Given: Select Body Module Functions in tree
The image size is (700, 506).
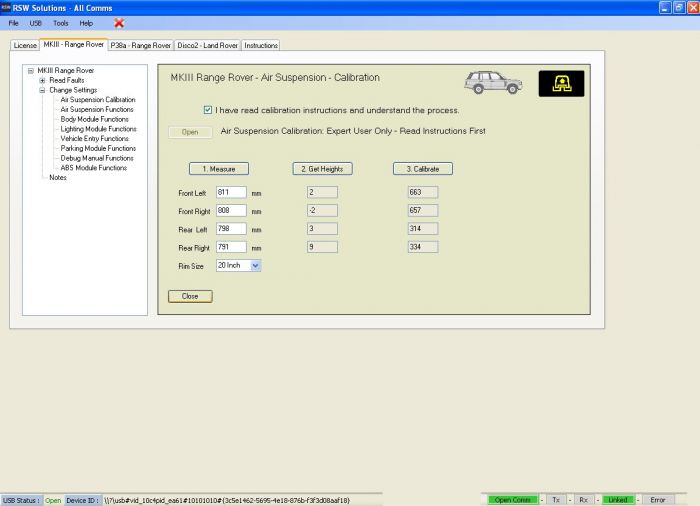Looking at the screenshot, I should (95, 119).
